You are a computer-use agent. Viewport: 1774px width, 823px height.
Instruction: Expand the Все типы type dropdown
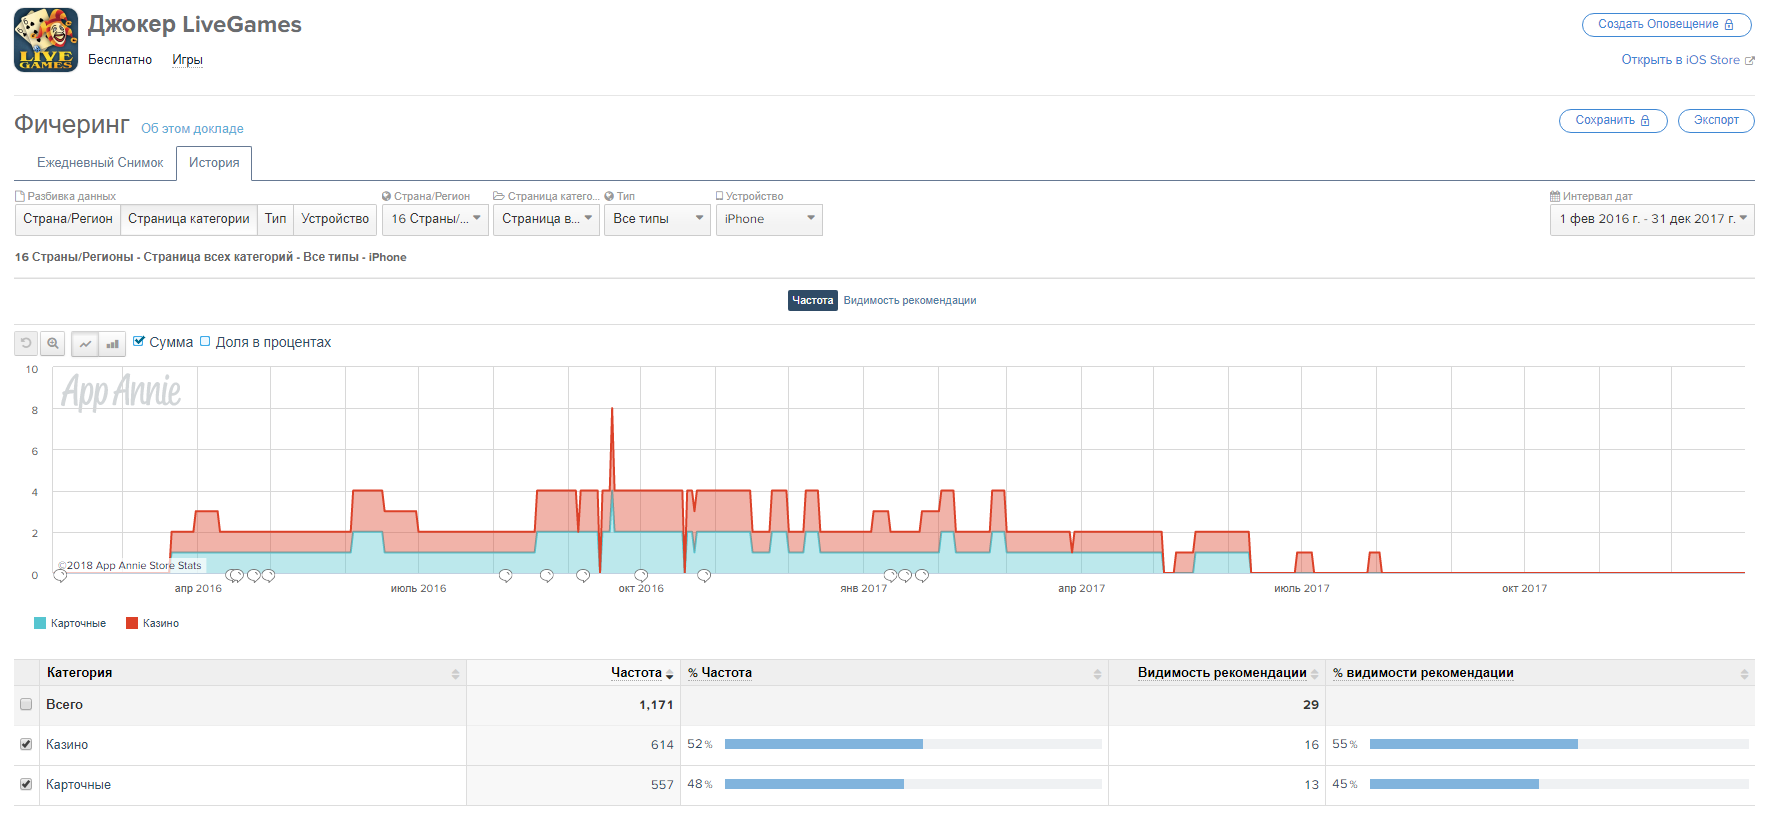pyautogui.click(x=657, y=219)
